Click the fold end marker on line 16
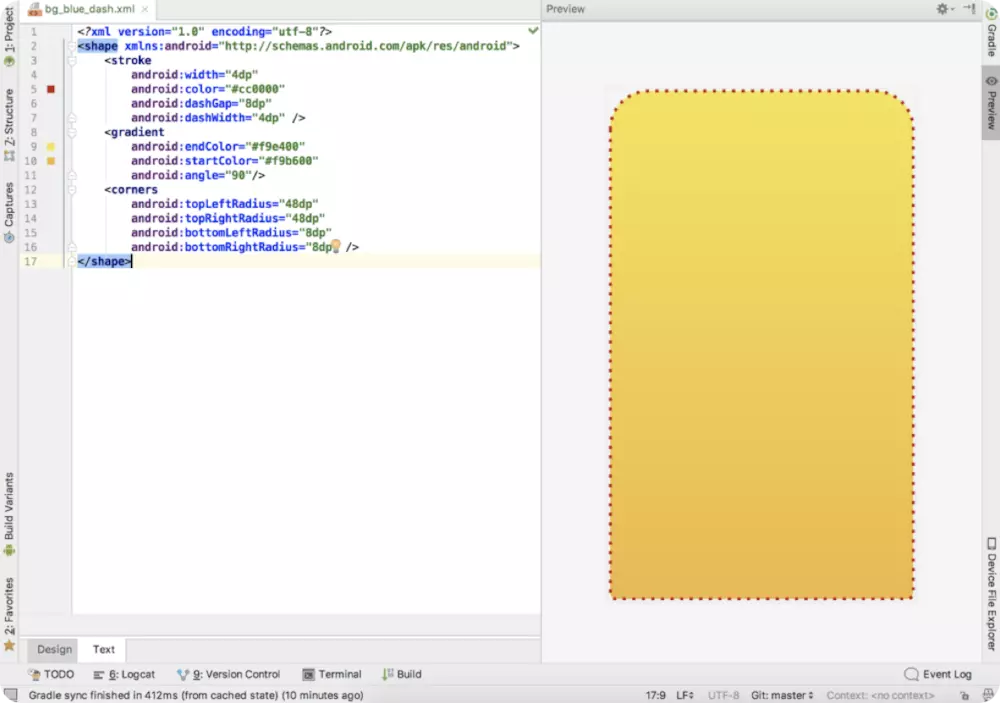 [x=72, y=248]
